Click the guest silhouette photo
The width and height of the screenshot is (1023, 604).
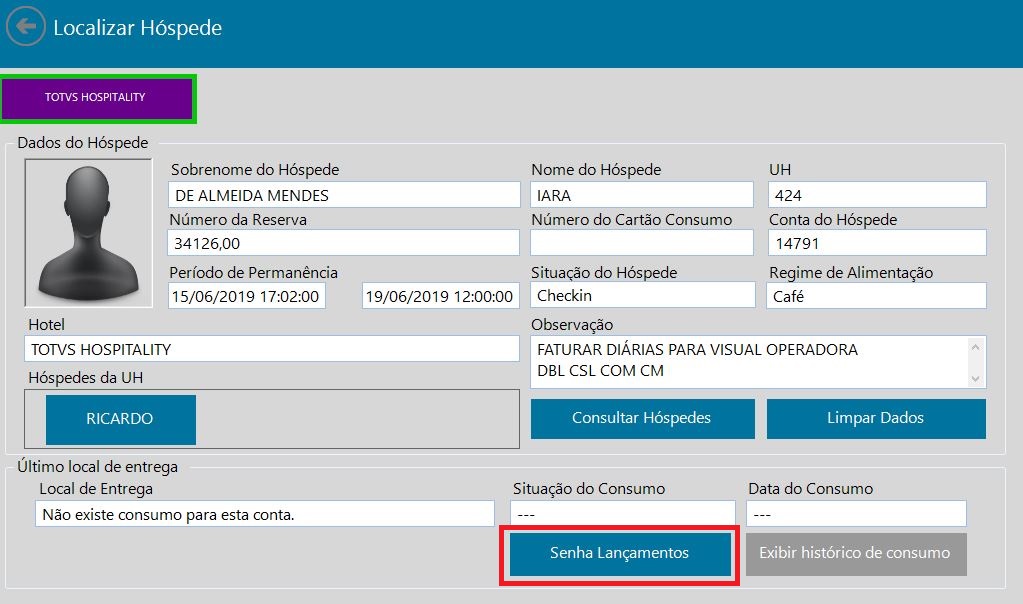click(89, 233)
